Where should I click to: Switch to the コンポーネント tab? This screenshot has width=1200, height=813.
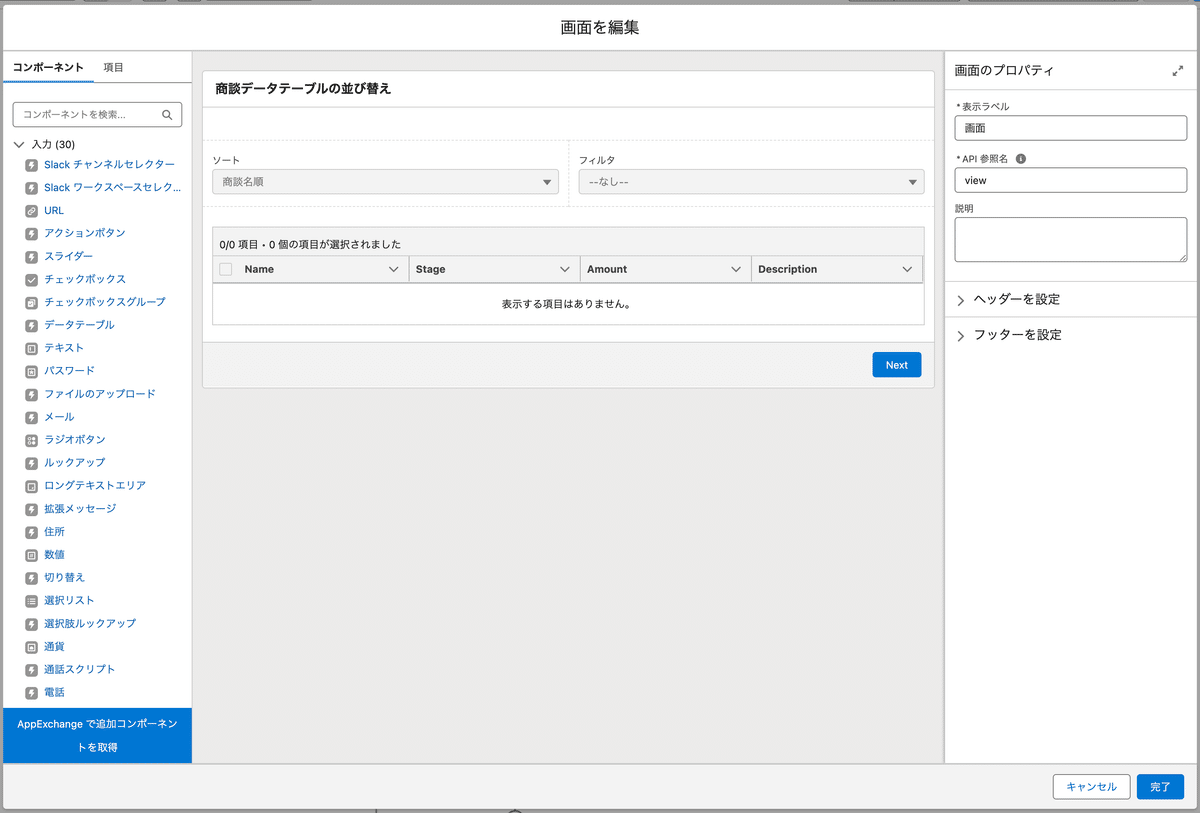[x=48, y=67]
